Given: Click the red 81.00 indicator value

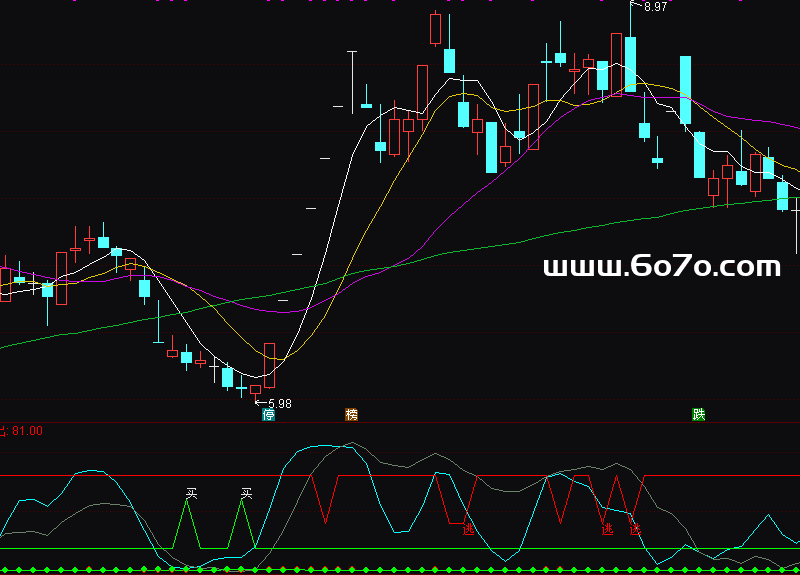Looking at the screenshot, I should 26,431.
